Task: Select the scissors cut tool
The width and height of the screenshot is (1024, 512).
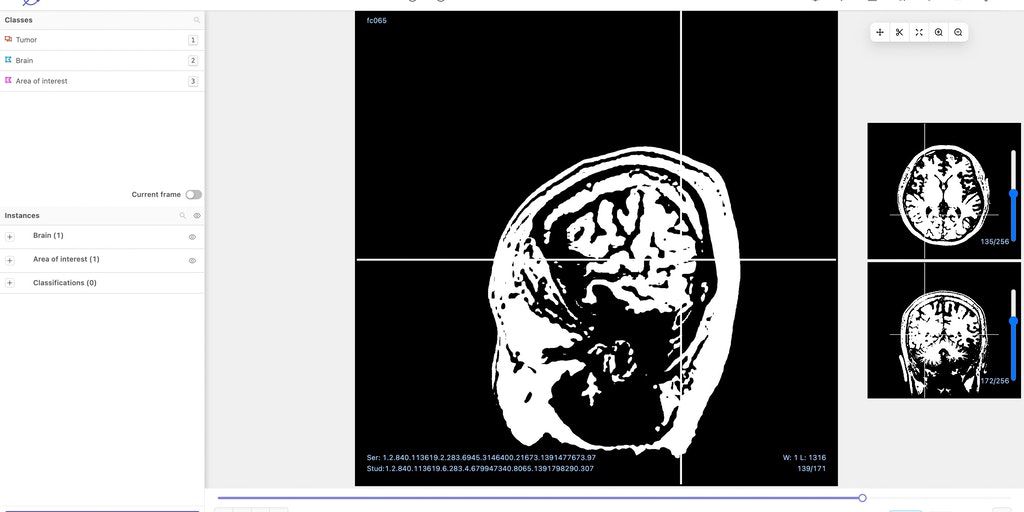Action: pyautogui.click(x=899, y=32)
